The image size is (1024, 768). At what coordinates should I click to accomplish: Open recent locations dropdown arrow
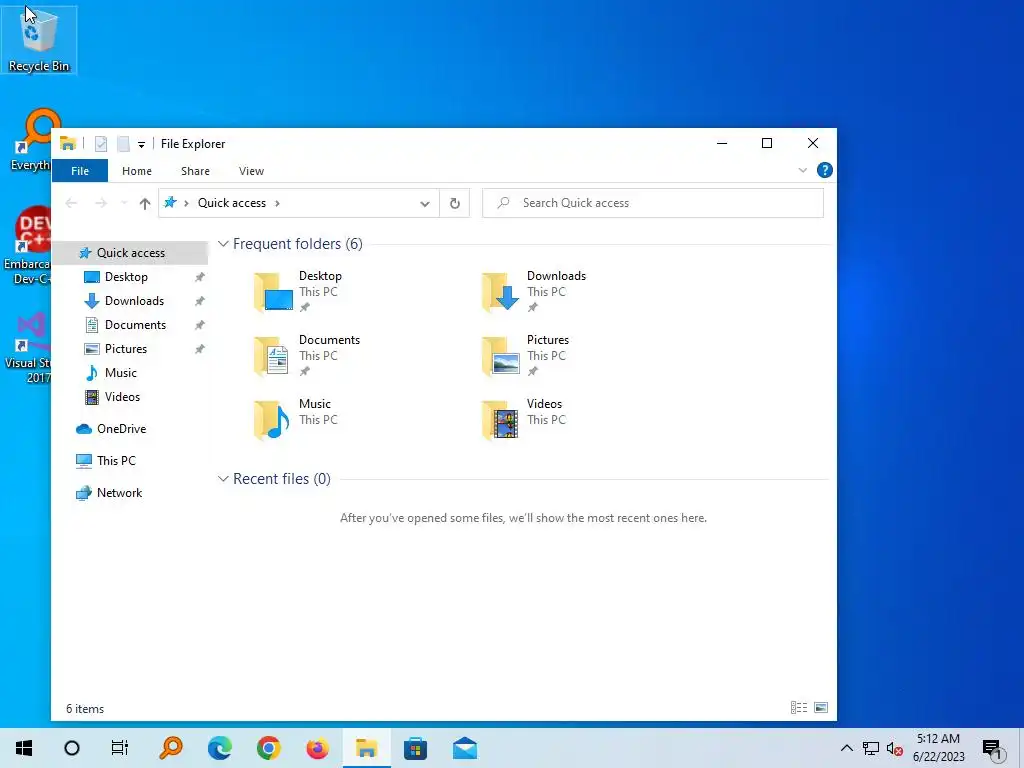click(124, 203)
